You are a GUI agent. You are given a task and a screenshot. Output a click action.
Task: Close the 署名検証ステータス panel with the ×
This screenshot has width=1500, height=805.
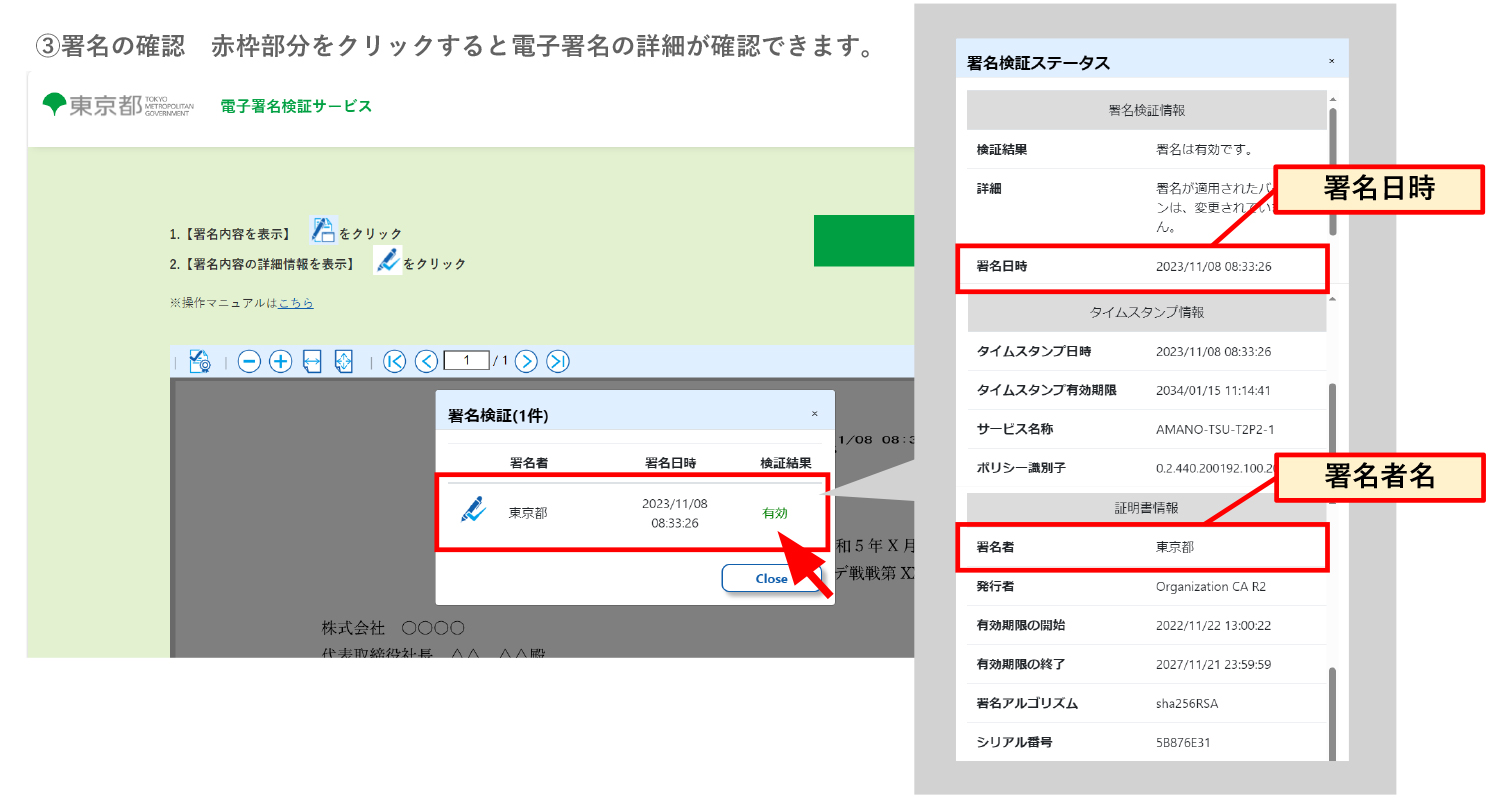[1331, 62]
